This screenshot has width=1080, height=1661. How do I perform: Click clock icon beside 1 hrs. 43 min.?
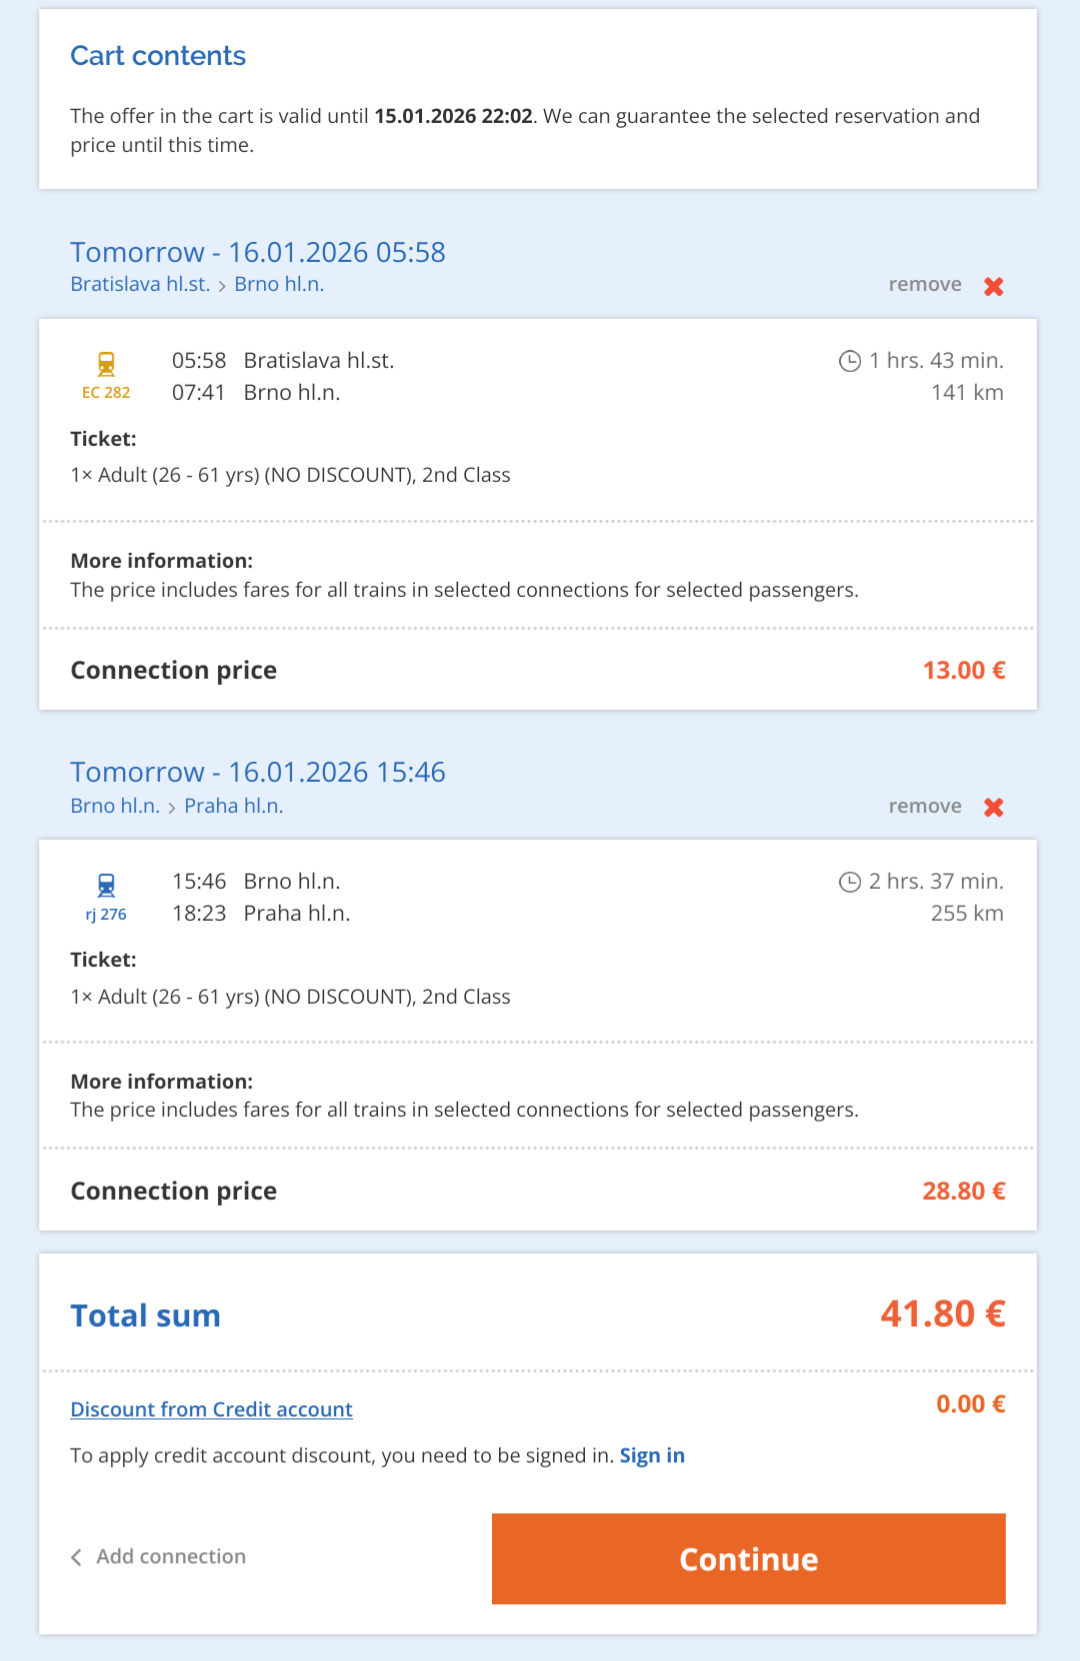coord(850,361)
